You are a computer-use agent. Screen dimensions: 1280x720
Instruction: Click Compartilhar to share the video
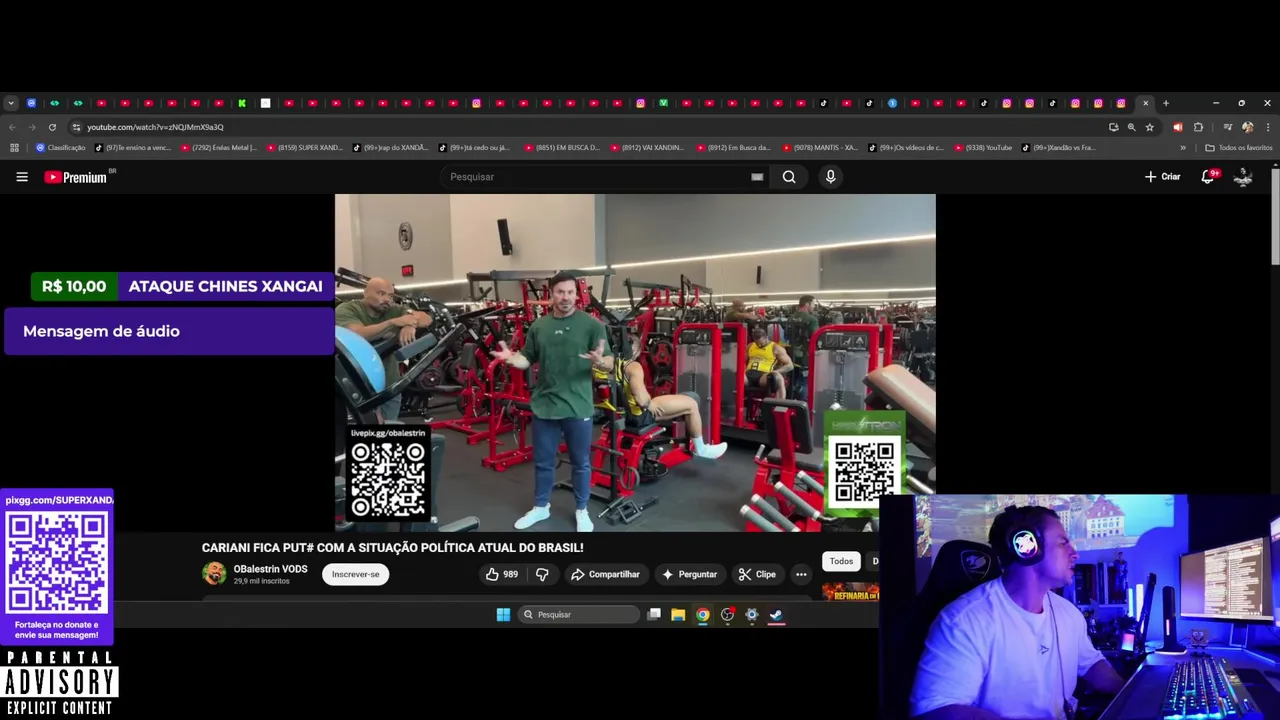[605, 574]
